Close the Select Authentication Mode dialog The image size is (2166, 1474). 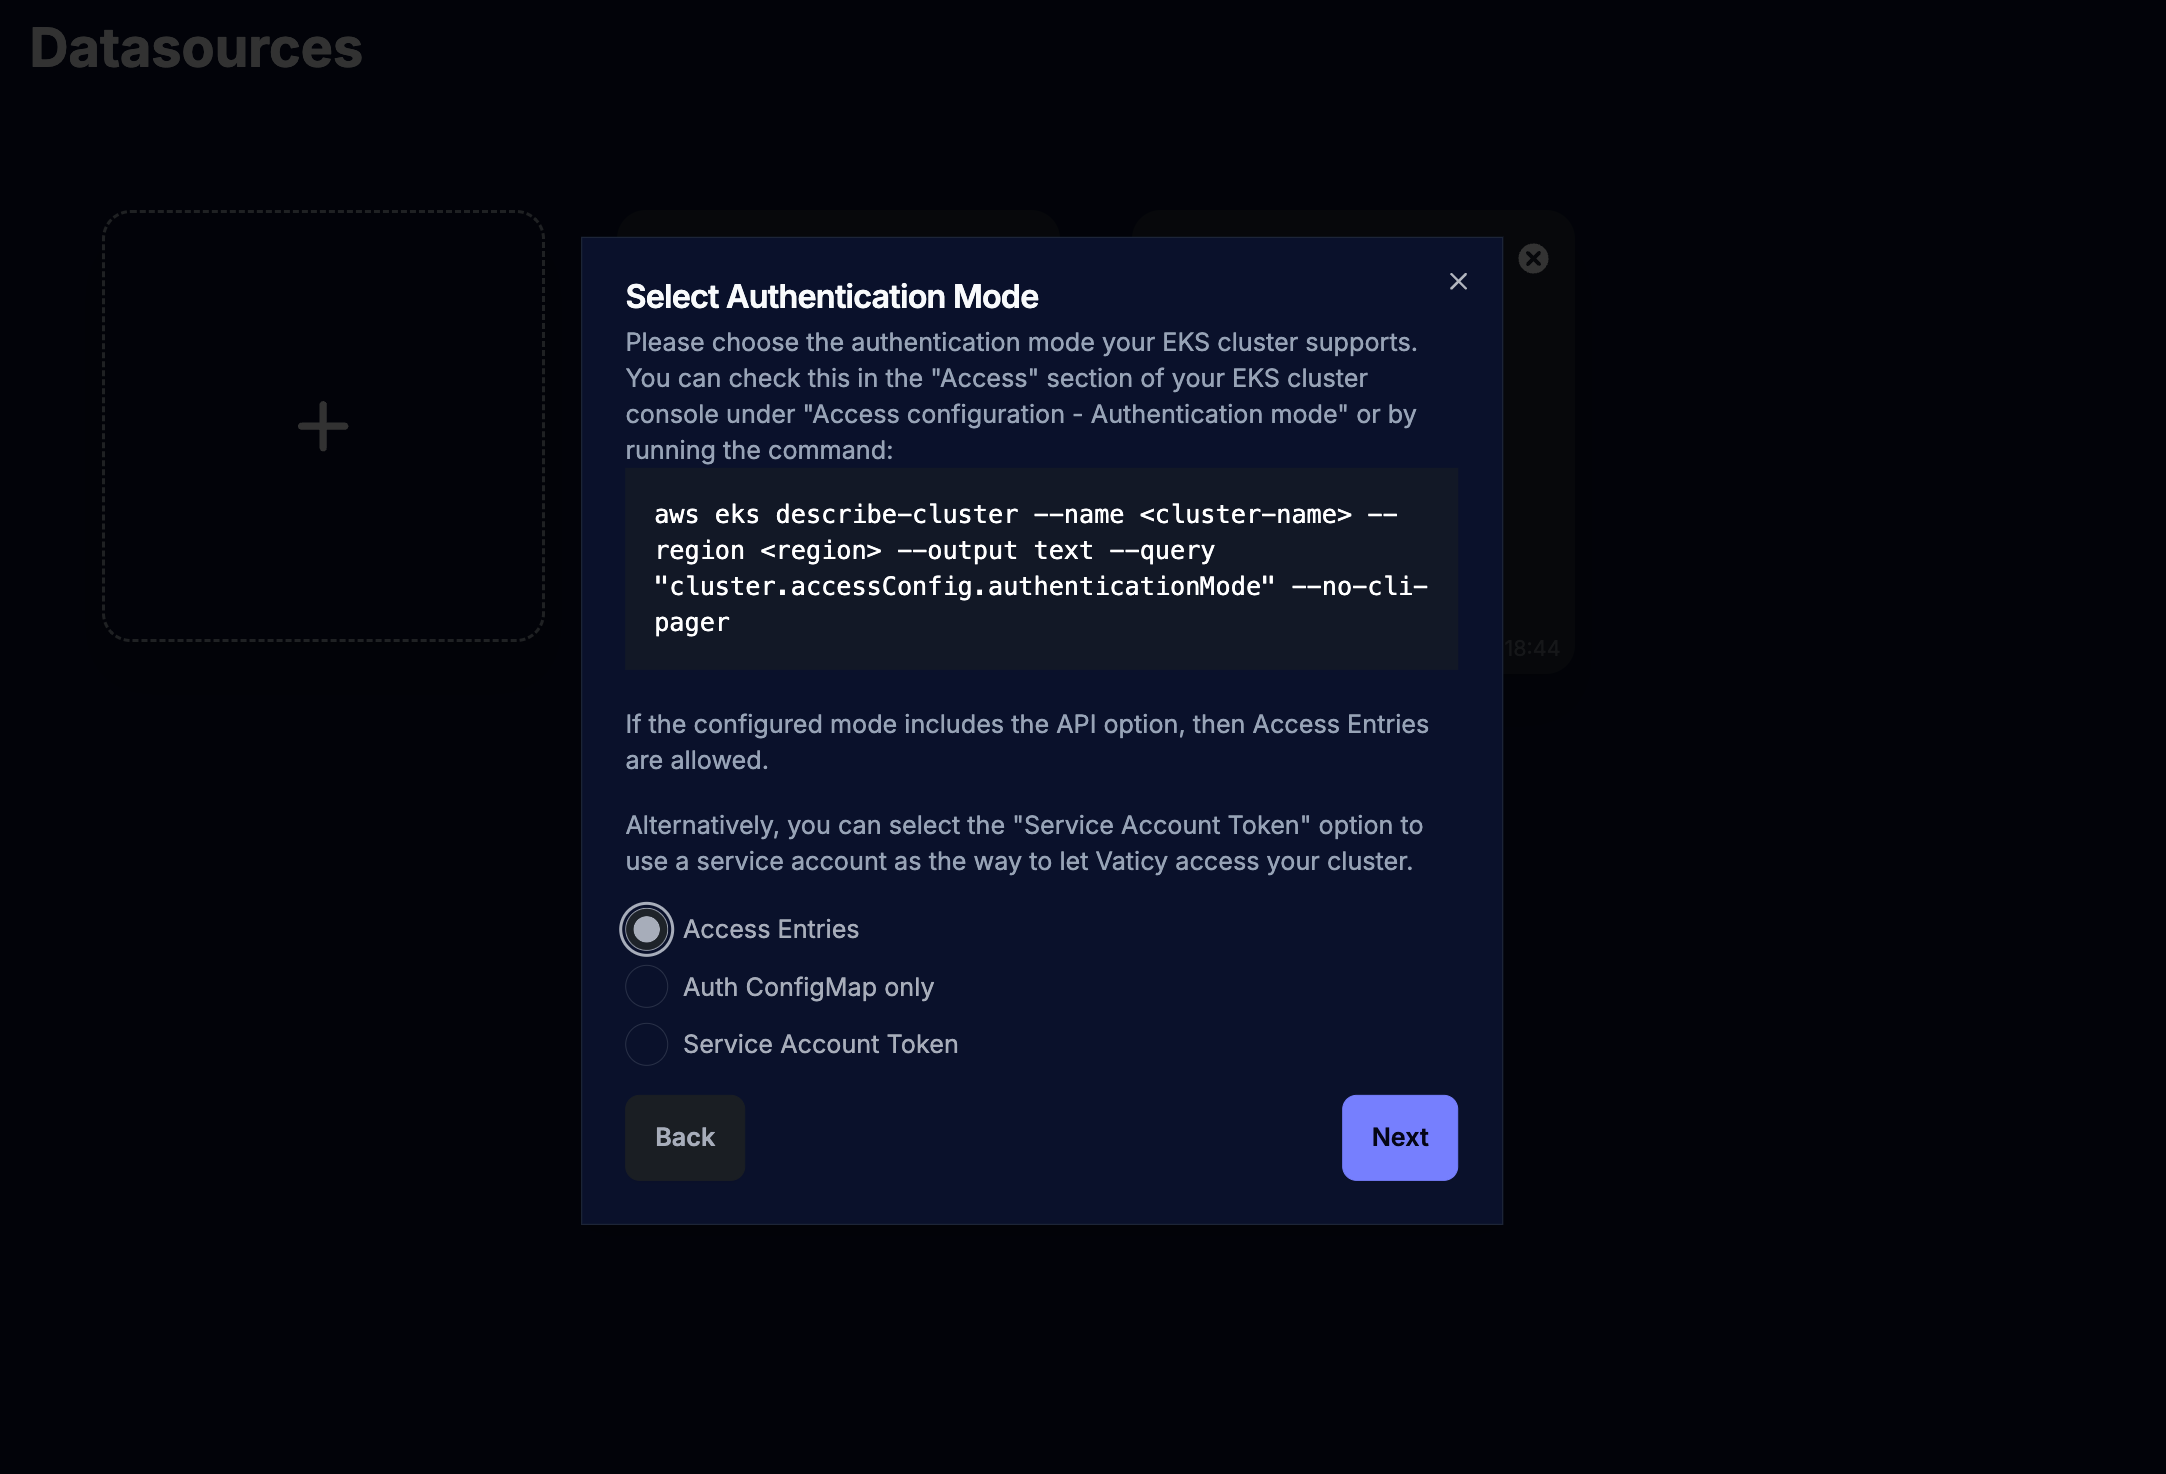1458,282
